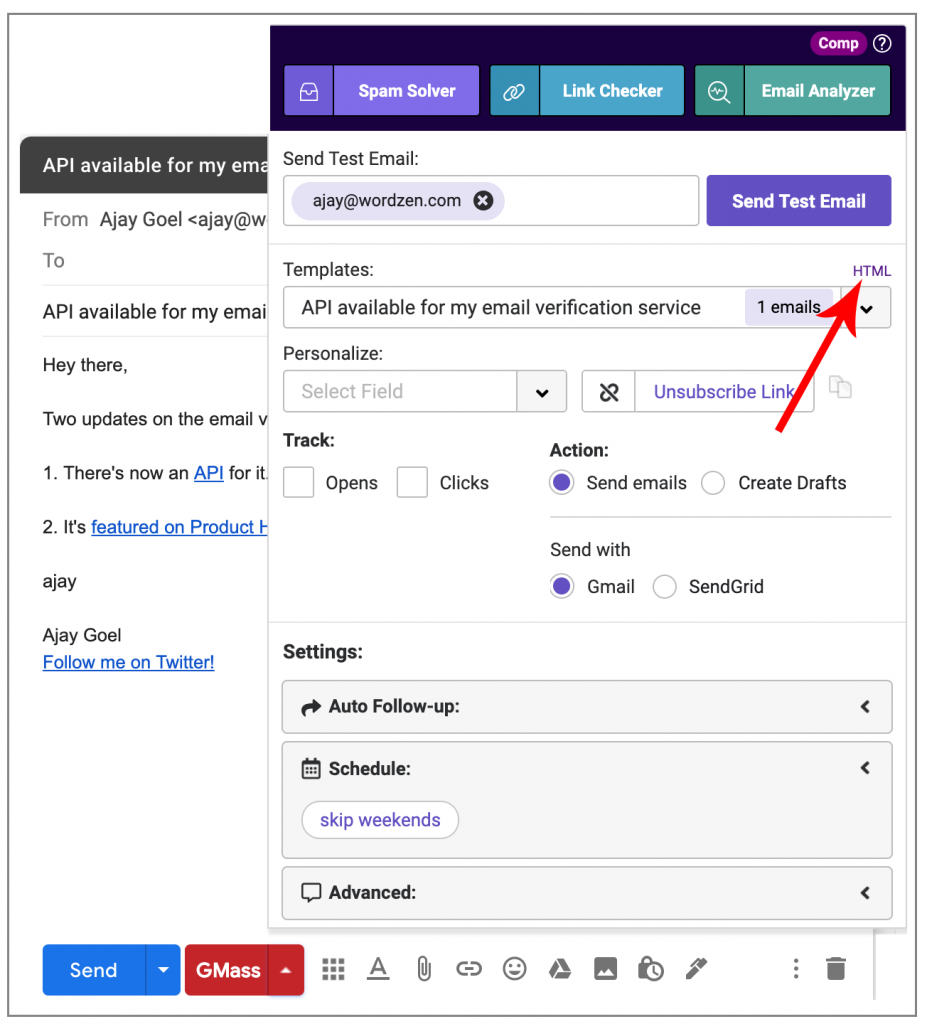This screenshot has height=1024, width=927.
Task: Click the Send Test Email button
Action: pyautogui.click(x=798, y=200)
